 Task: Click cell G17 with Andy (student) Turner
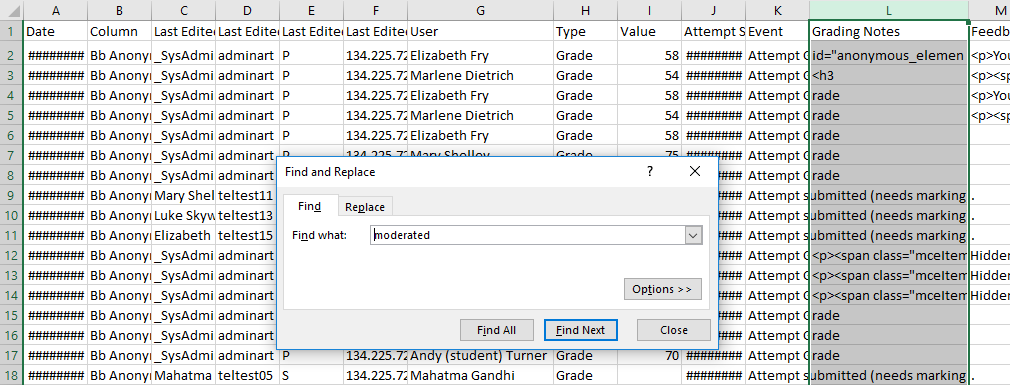[x=481, y=355]
